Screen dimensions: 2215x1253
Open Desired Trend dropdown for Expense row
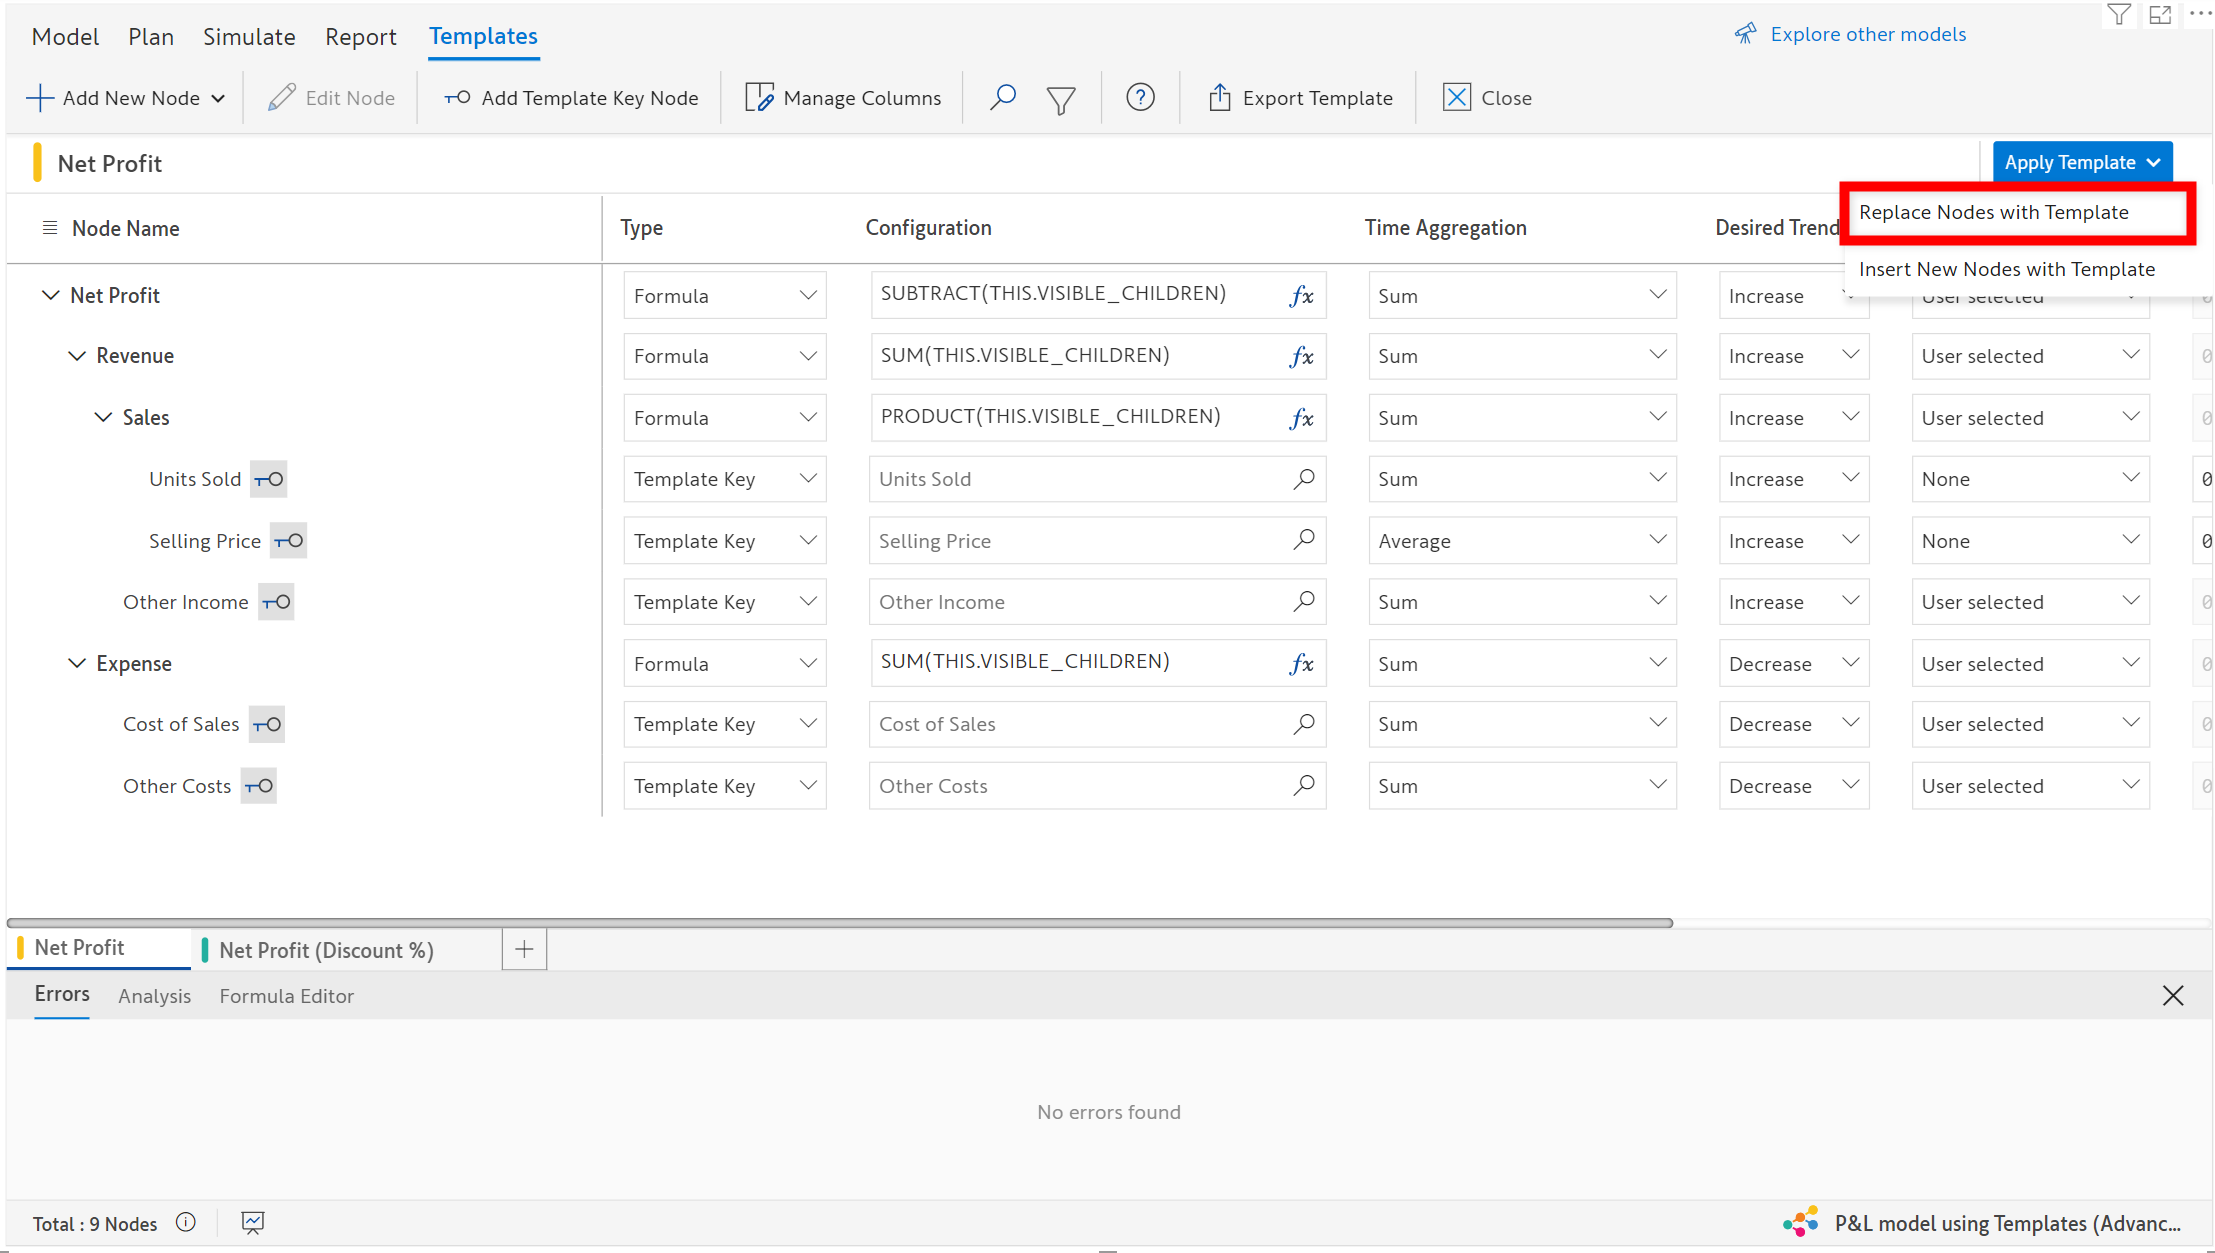point(1793,664)
